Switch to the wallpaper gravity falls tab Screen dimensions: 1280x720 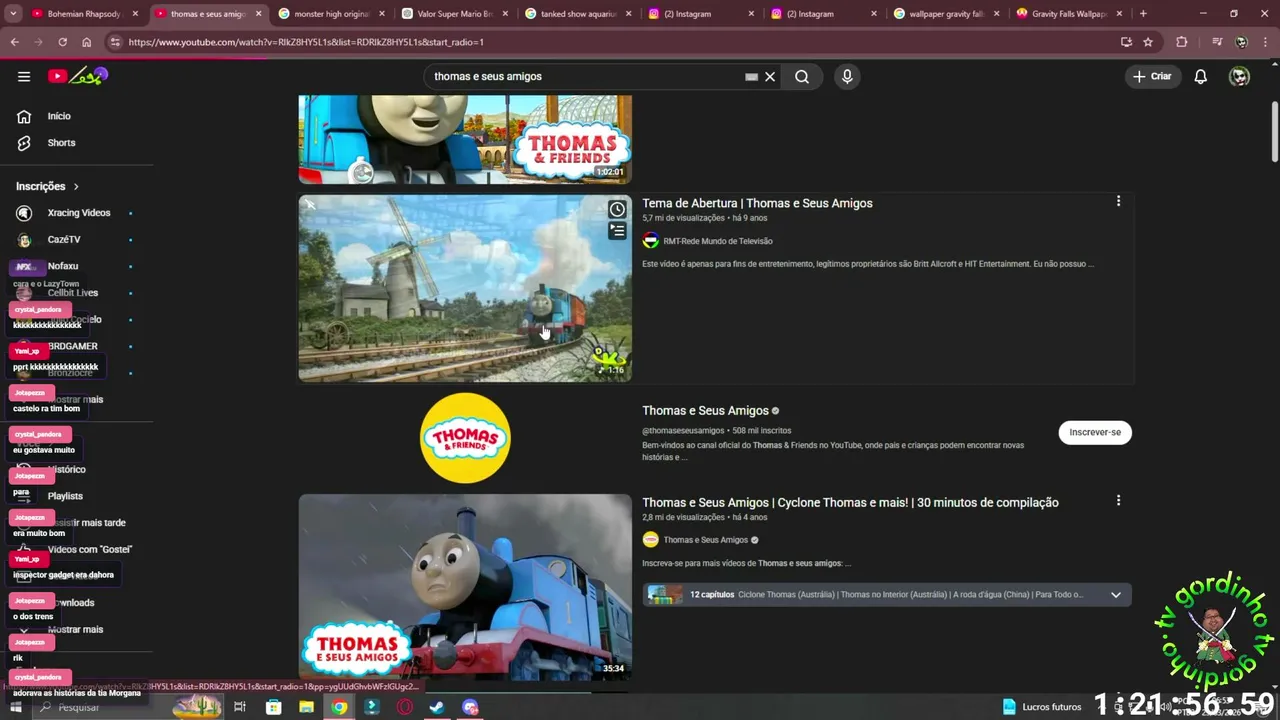tap(946, 14)
